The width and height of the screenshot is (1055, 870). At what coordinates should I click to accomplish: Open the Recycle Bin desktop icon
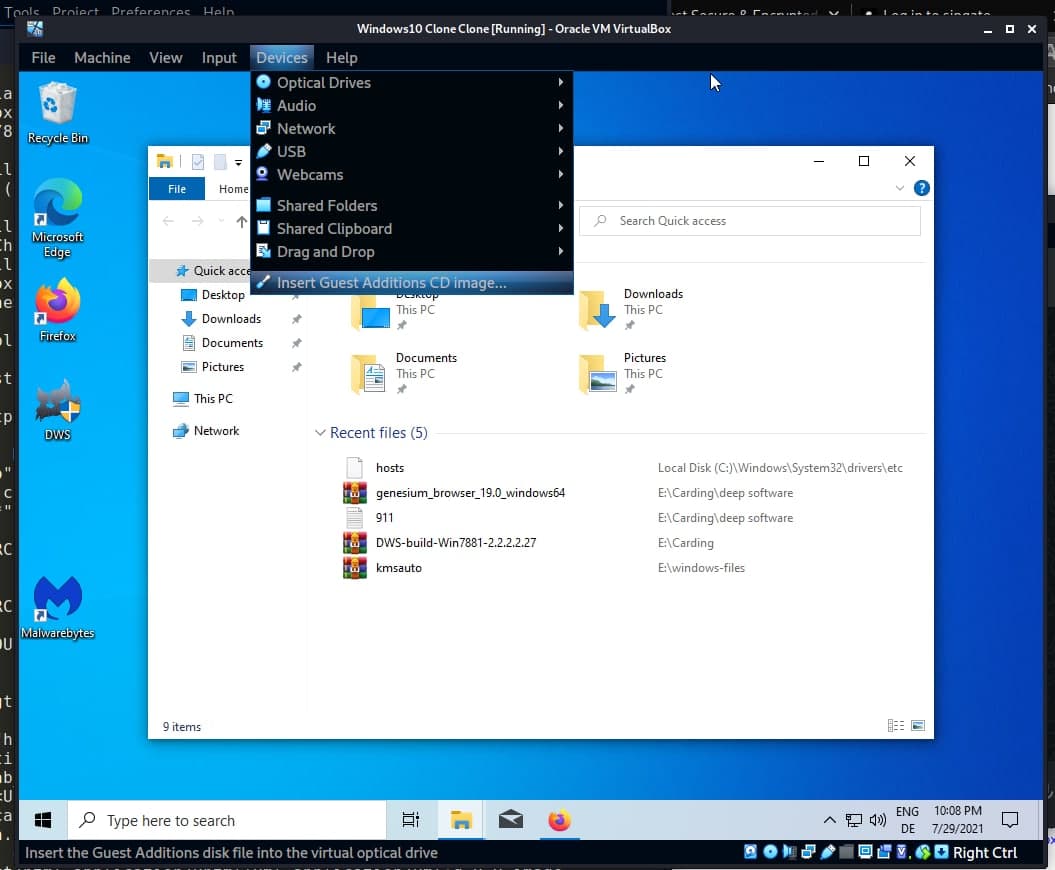coord(57,112)
